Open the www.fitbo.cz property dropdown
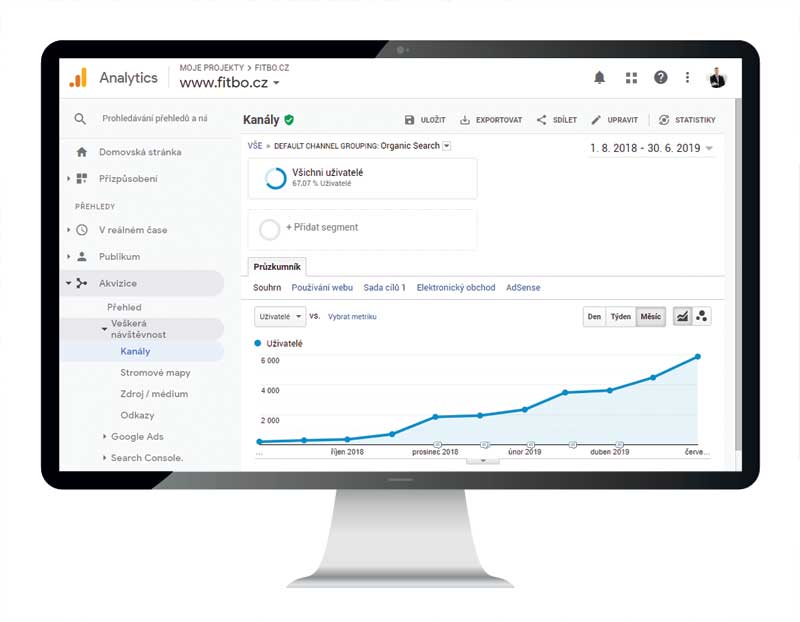The image size is (800, 622). (x=276, y=83)
